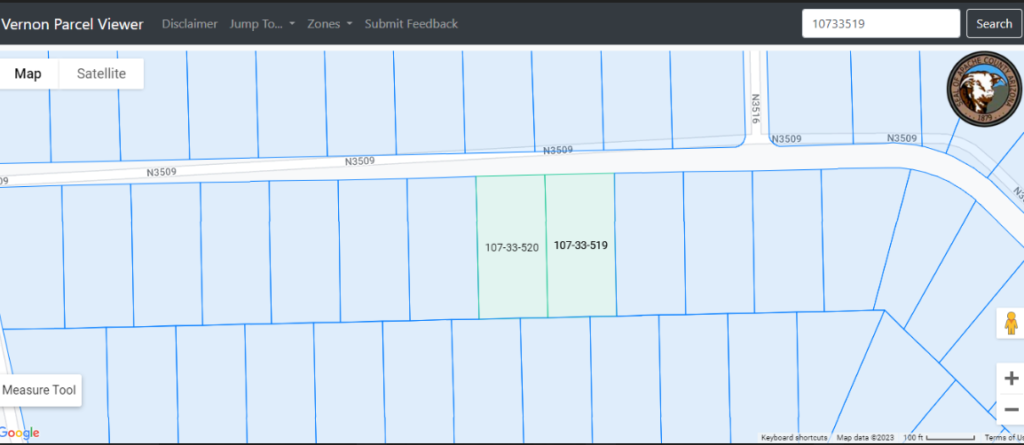The height and width of the screenshot is (445, 1024).
Task: Click the parcel number search field
Action: pos(880,24)
